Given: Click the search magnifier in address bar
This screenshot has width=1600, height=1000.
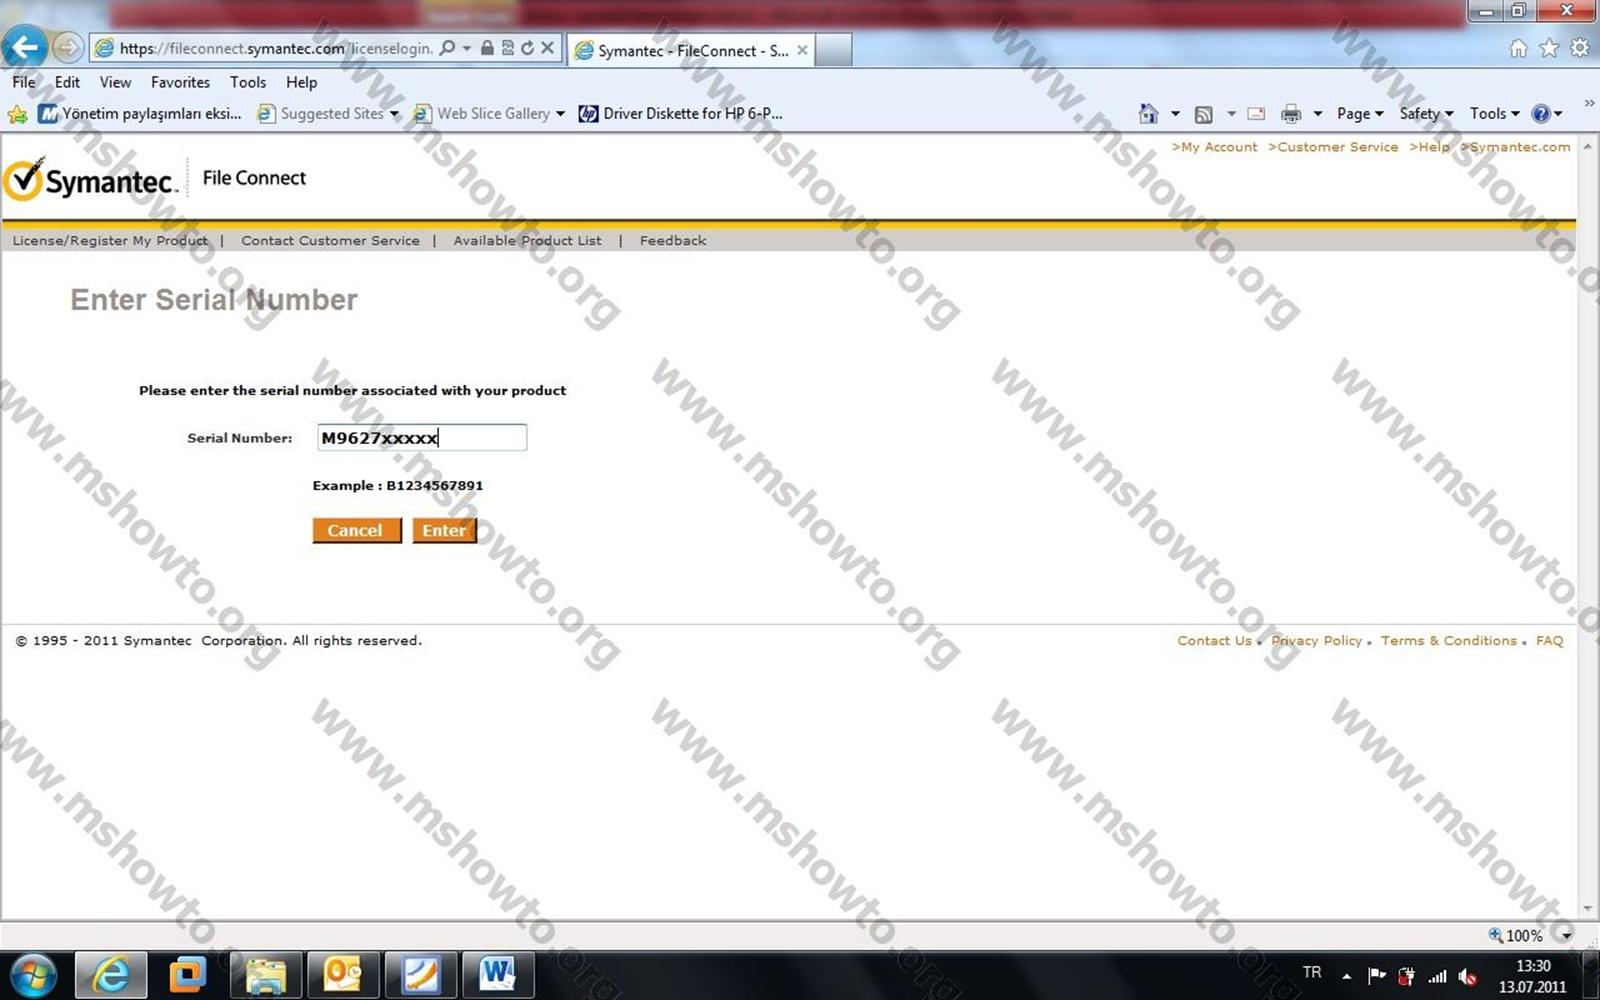Looking at the screenshot, I should click(447, 48).
